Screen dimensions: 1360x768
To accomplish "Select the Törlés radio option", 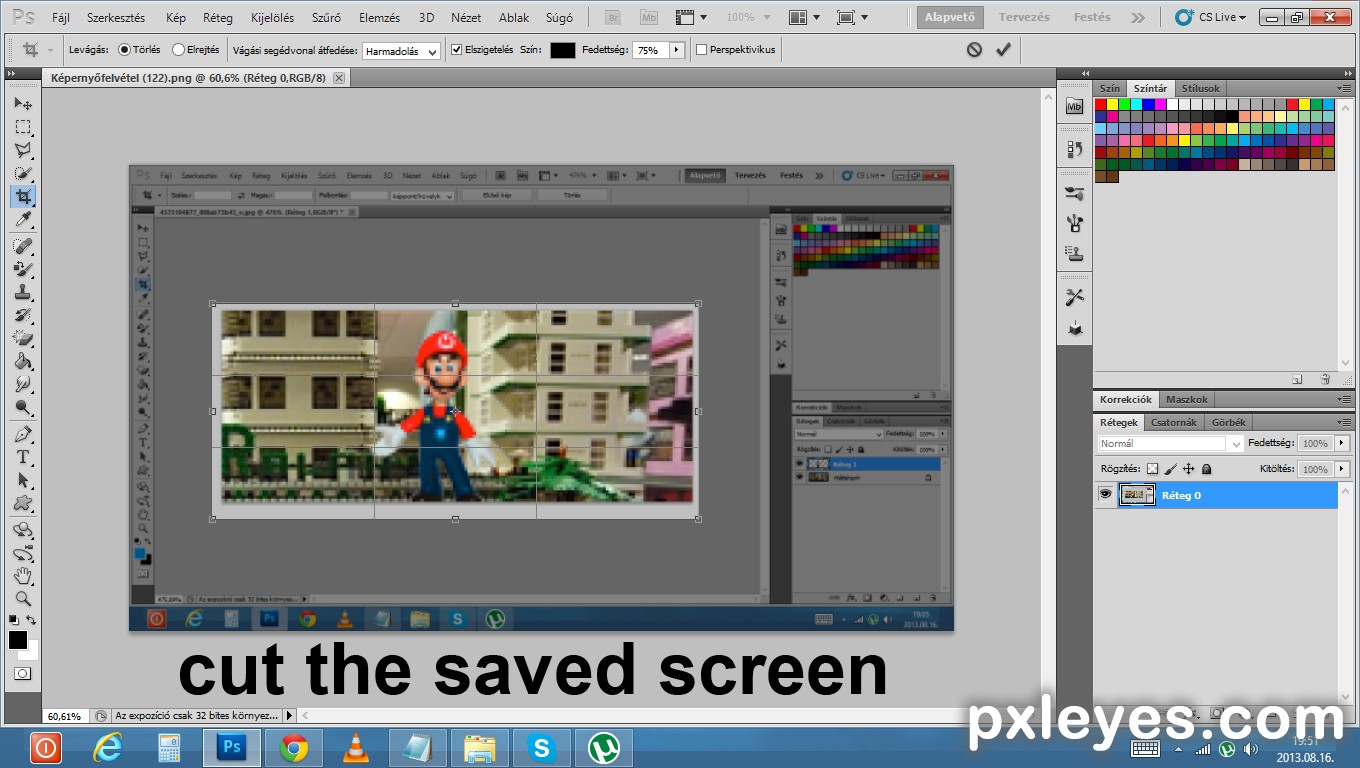I will pos(124,49).
